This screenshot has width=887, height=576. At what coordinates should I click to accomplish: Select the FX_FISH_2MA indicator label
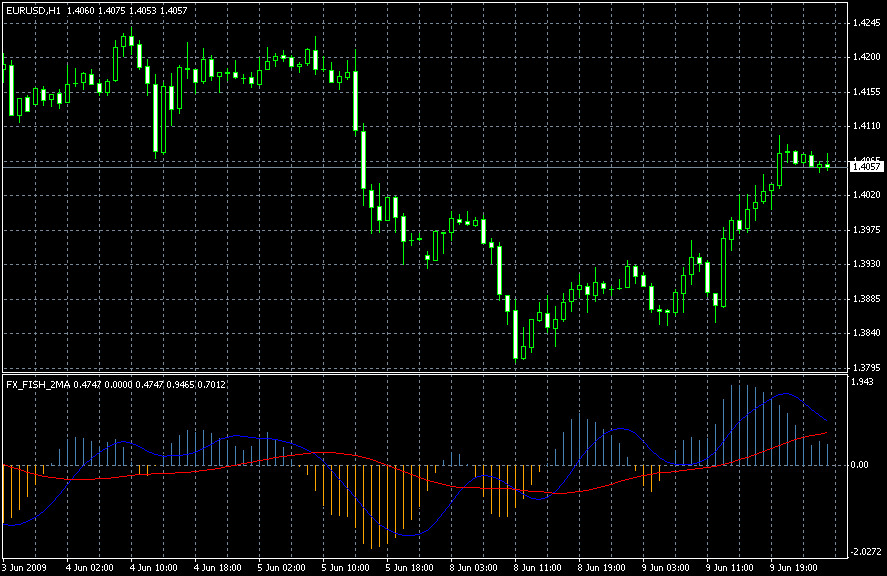(35, 383)
